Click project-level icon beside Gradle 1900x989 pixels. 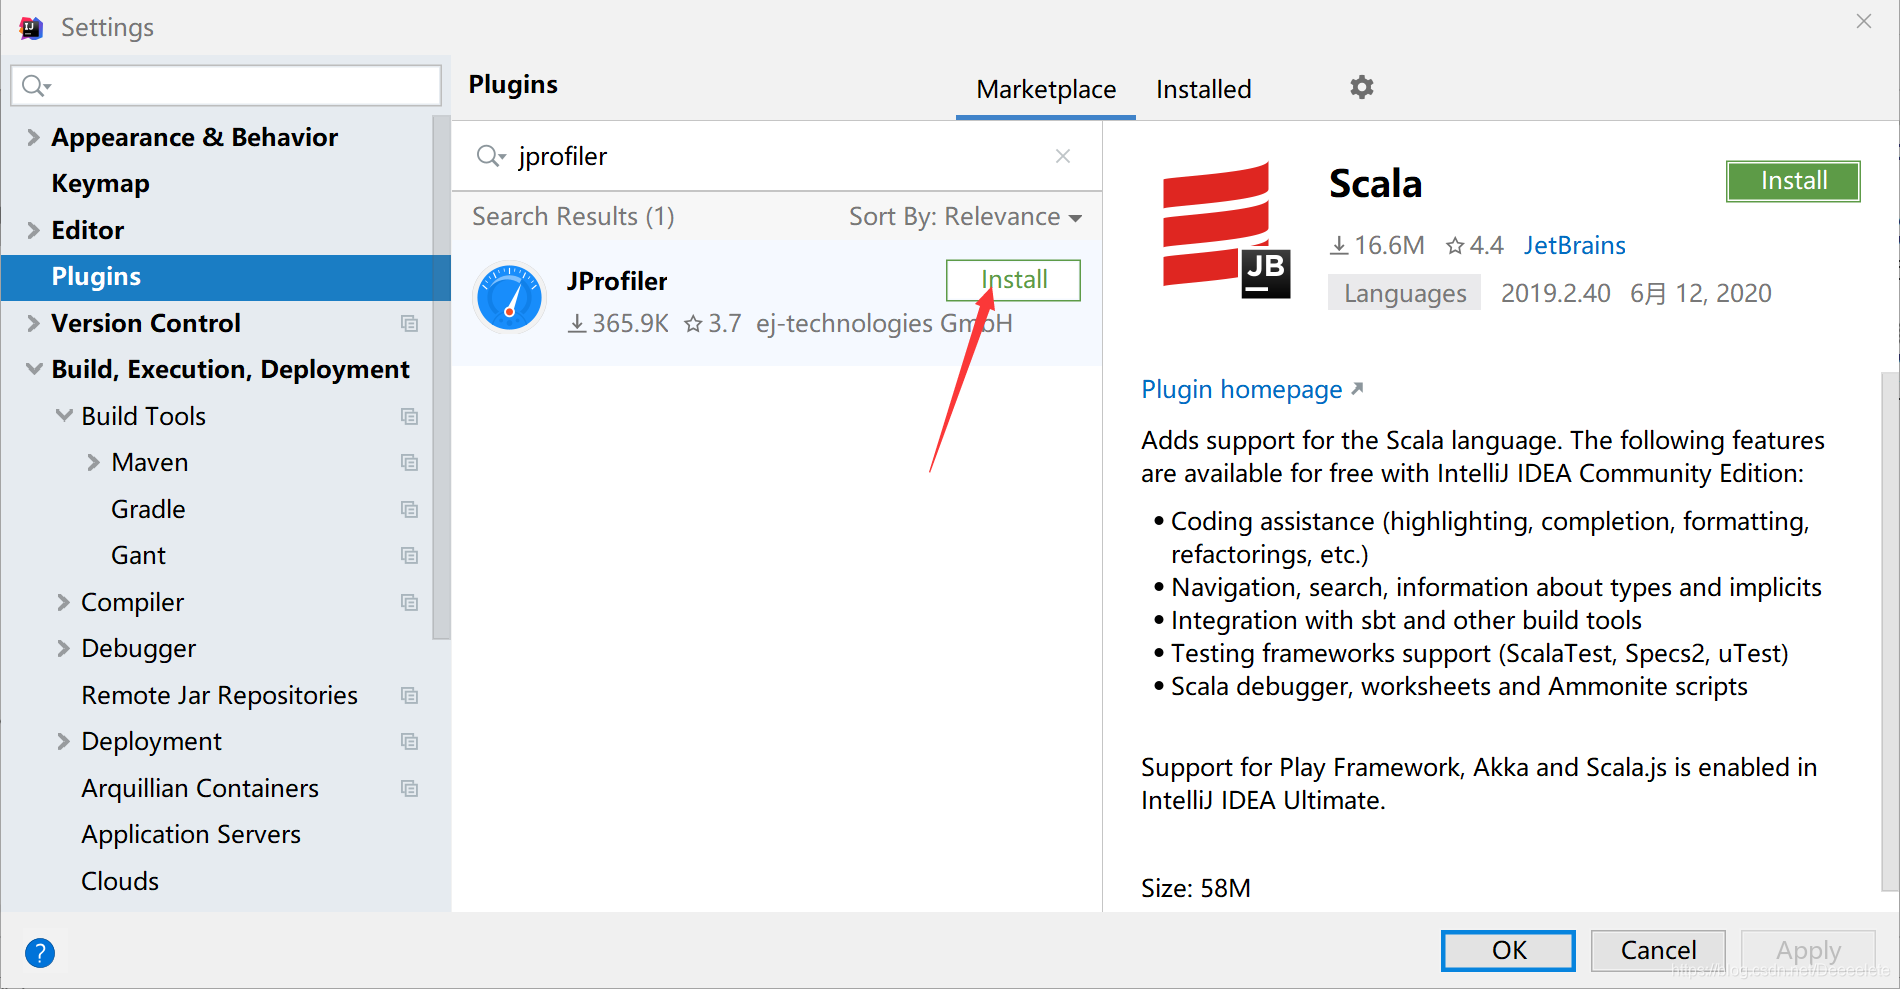[x=409, y=509]
